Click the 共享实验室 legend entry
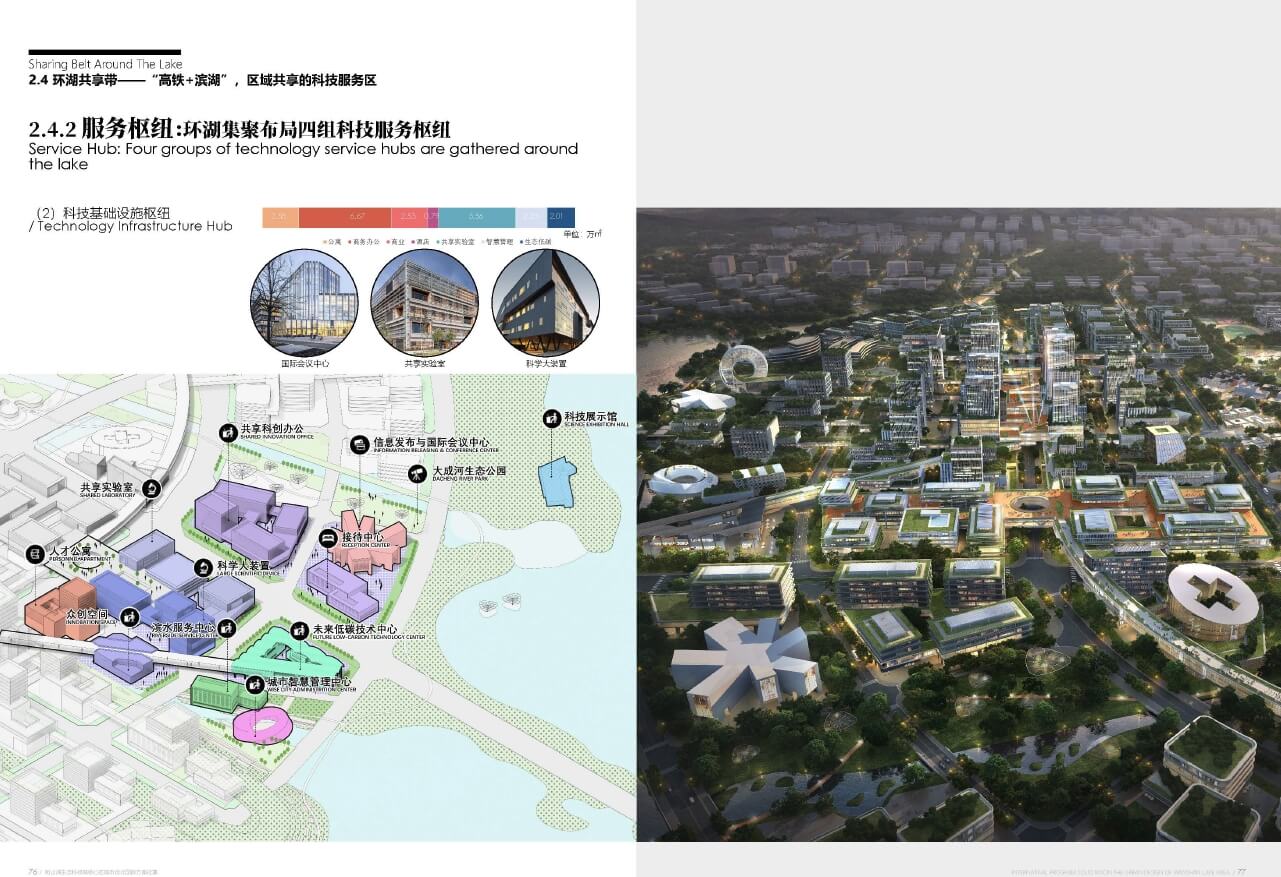Screen dimensions: 1281x877 (456, 241)
